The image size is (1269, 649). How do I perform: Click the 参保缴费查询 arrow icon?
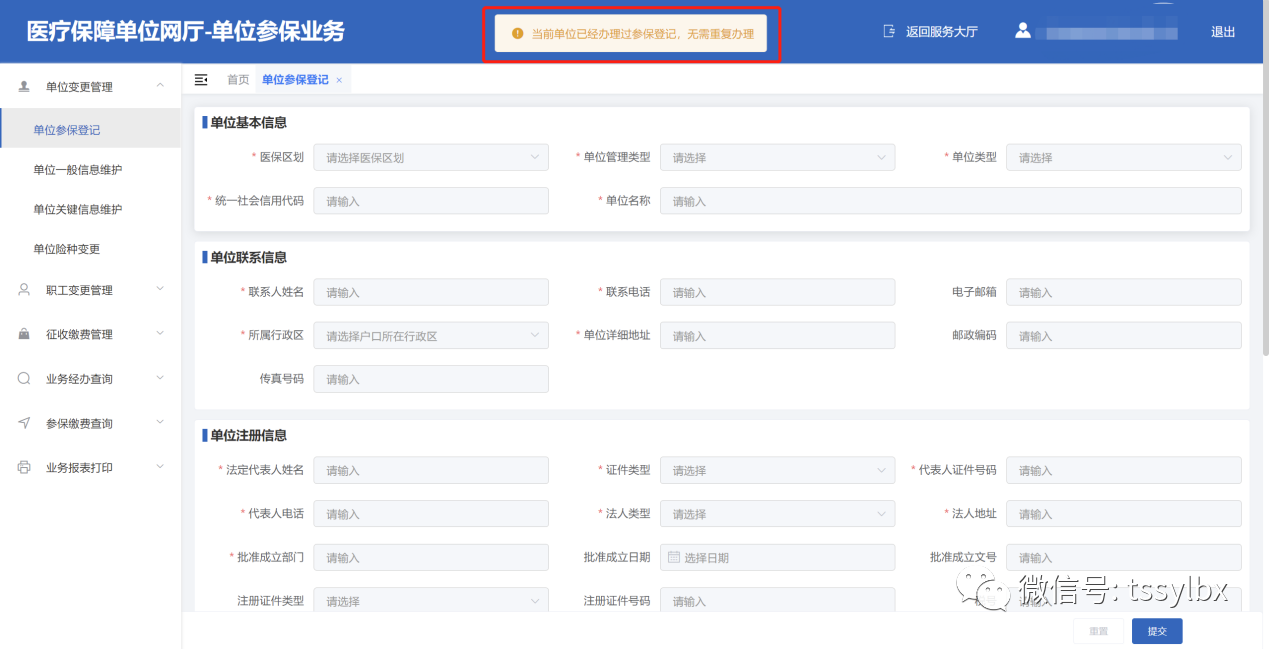(24, 423)
